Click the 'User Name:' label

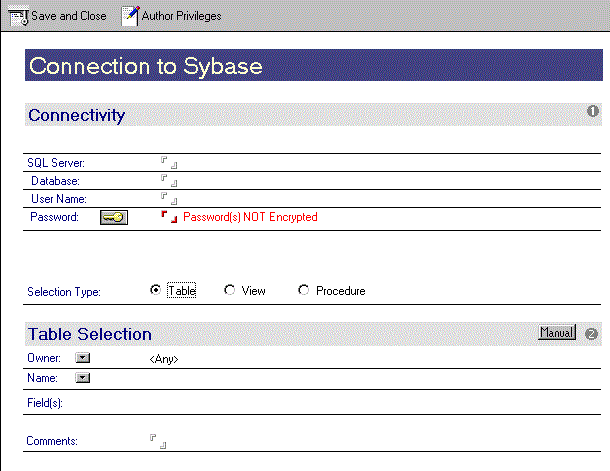click(59, 199)
